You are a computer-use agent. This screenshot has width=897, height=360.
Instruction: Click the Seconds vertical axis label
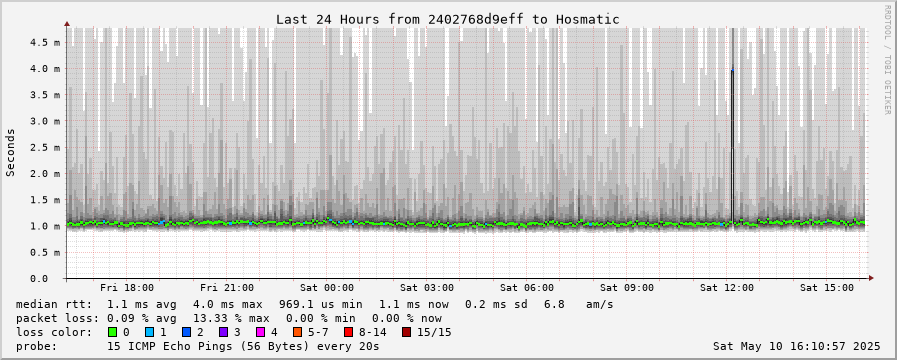pos(10,152)
